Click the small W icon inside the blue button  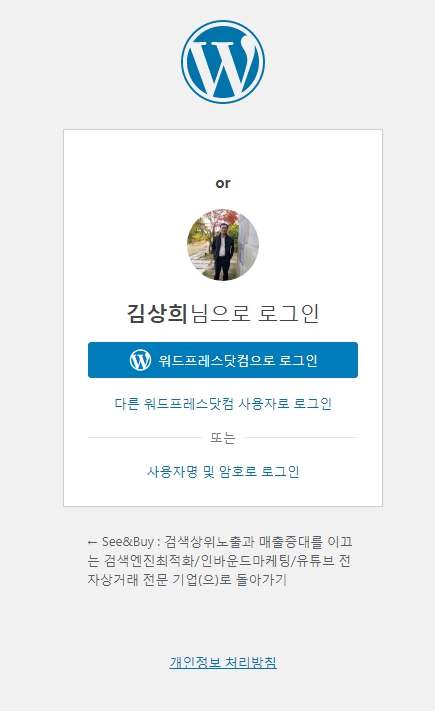(140, 360)
